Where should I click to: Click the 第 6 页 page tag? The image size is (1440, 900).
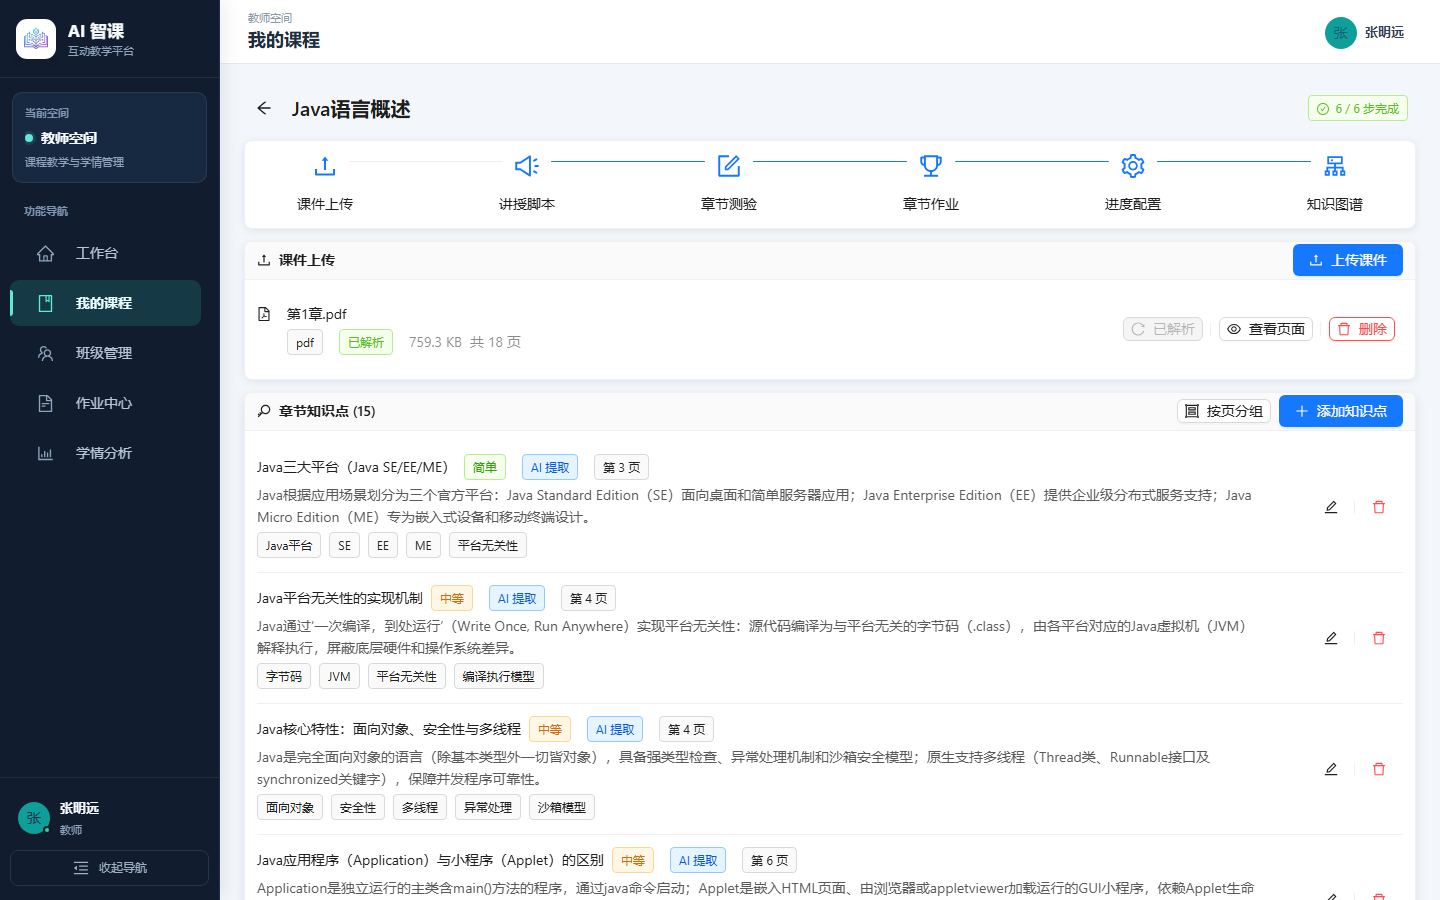click(769, 860)
